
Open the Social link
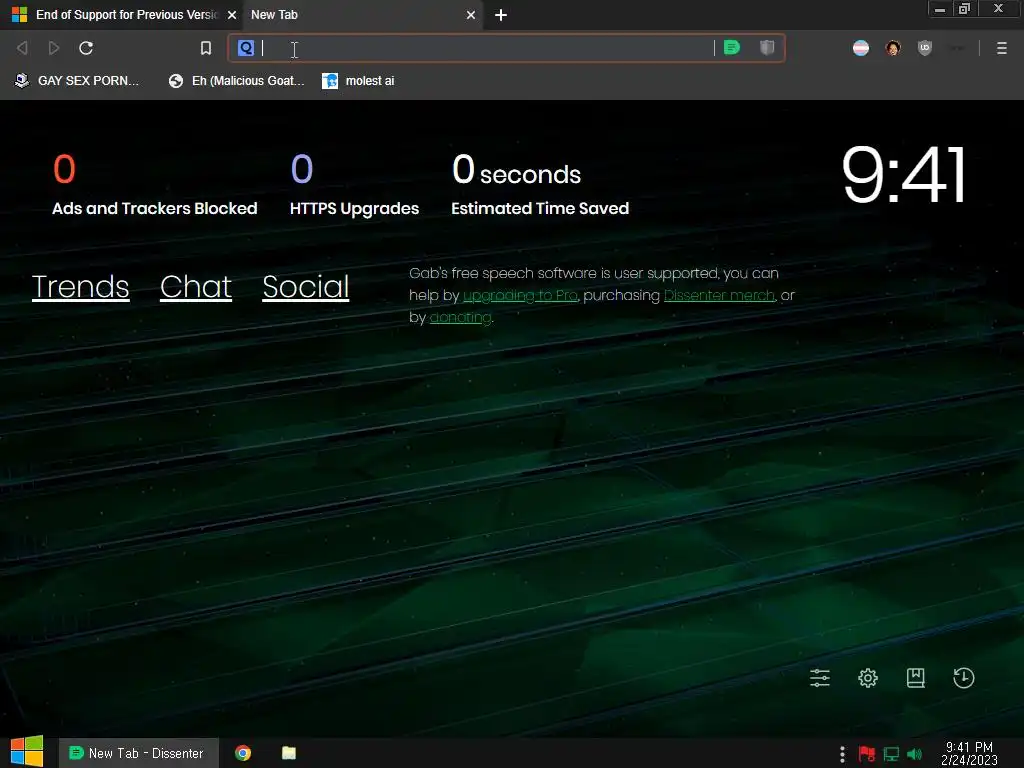click(x=306, y=287)
